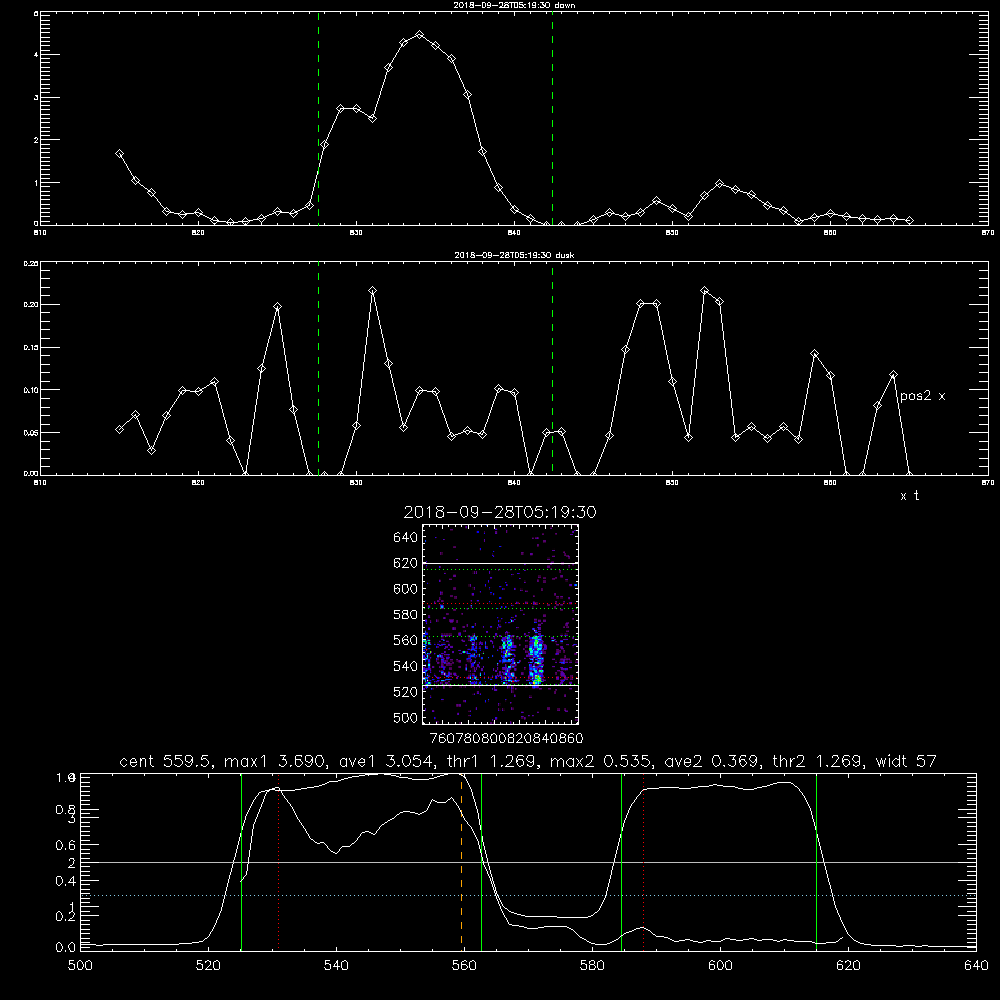
Task: Click the 'ave2 0.369' value in the bottom title
Action: [x=712, y=761]
